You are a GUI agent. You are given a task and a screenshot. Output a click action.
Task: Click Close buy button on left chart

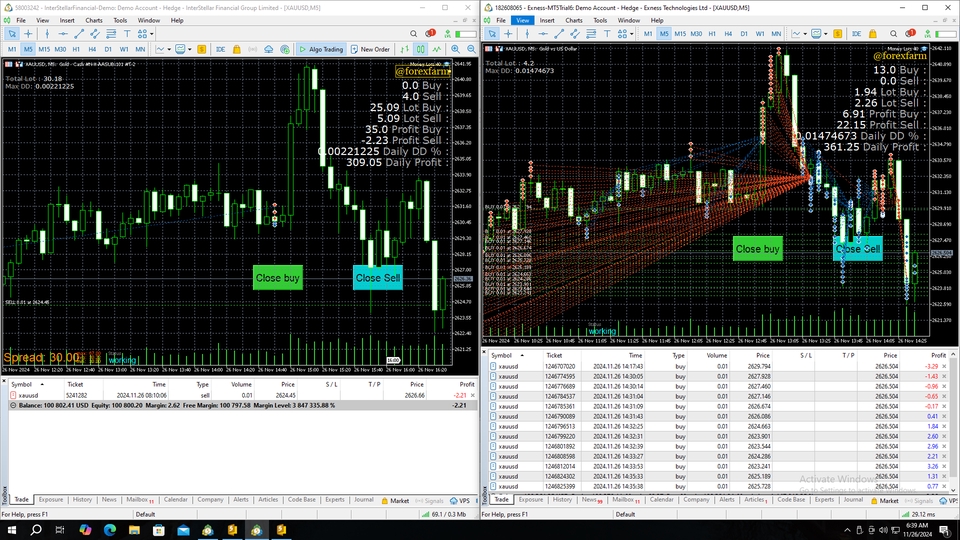pos(277,278)
